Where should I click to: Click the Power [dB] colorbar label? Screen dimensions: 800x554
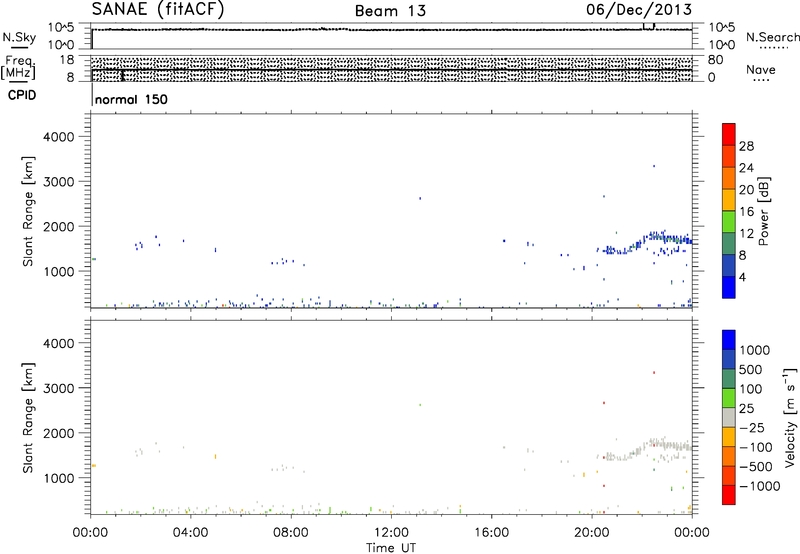point(763,211)
